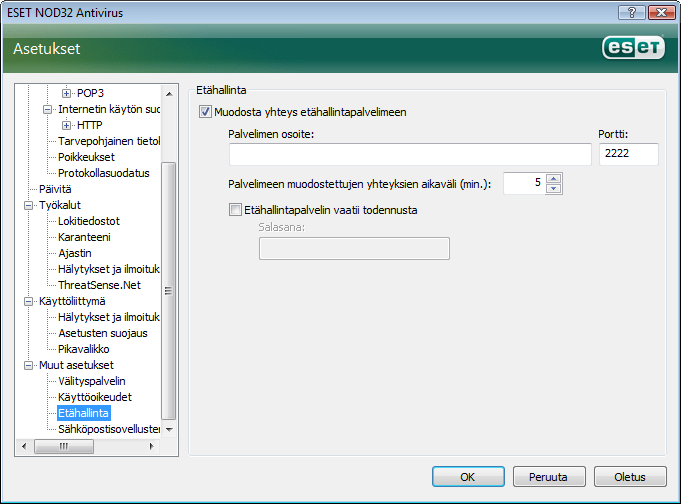The image size is (681, 504).
Task: Open ThreatSense.Net settings
Action: pyautogui.click(x=99, y=285)
